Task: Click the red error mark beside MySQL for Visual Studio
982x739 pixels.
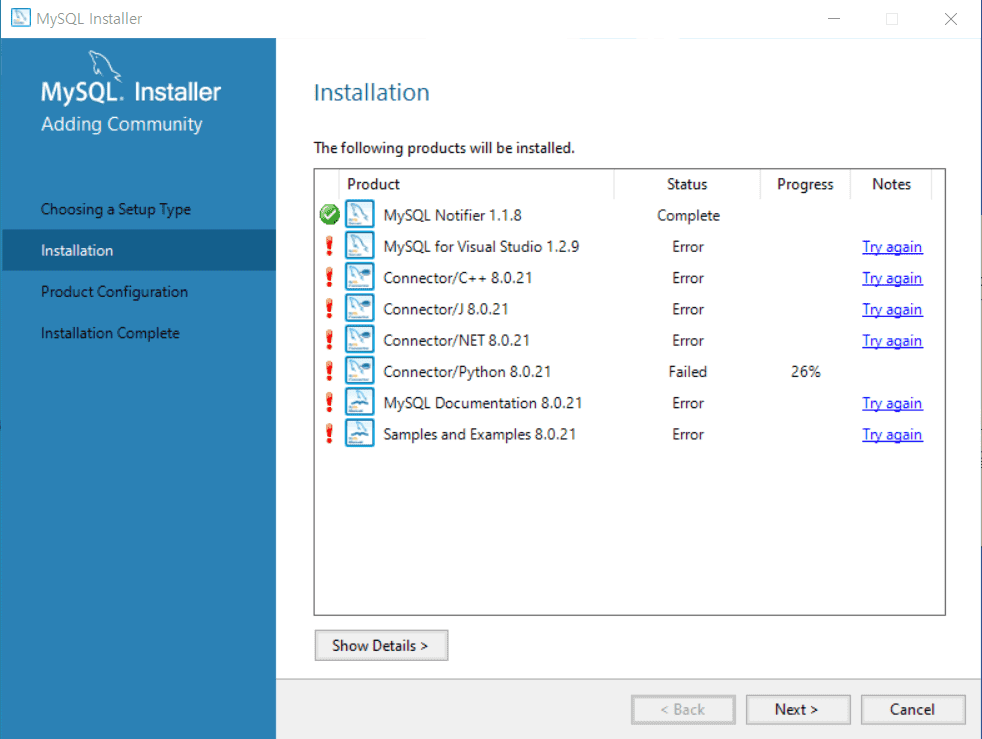Action: pyautogui.click(x=329, y=245)
